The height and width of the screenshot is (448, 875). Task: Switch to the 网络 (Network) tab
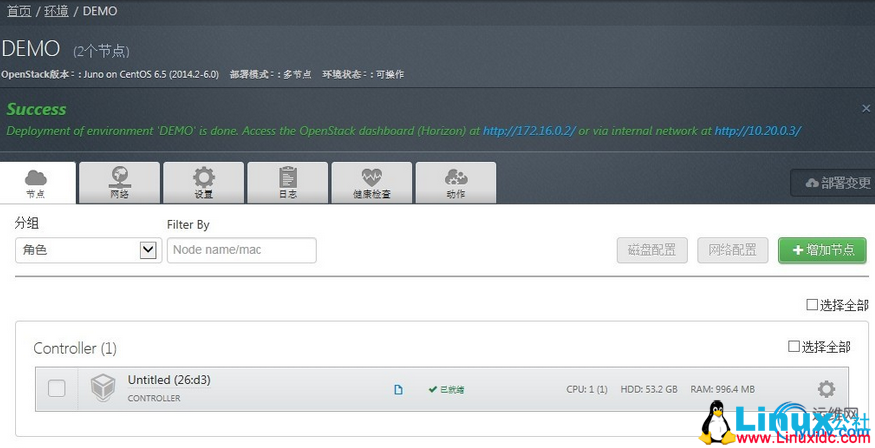coord(119,183)
